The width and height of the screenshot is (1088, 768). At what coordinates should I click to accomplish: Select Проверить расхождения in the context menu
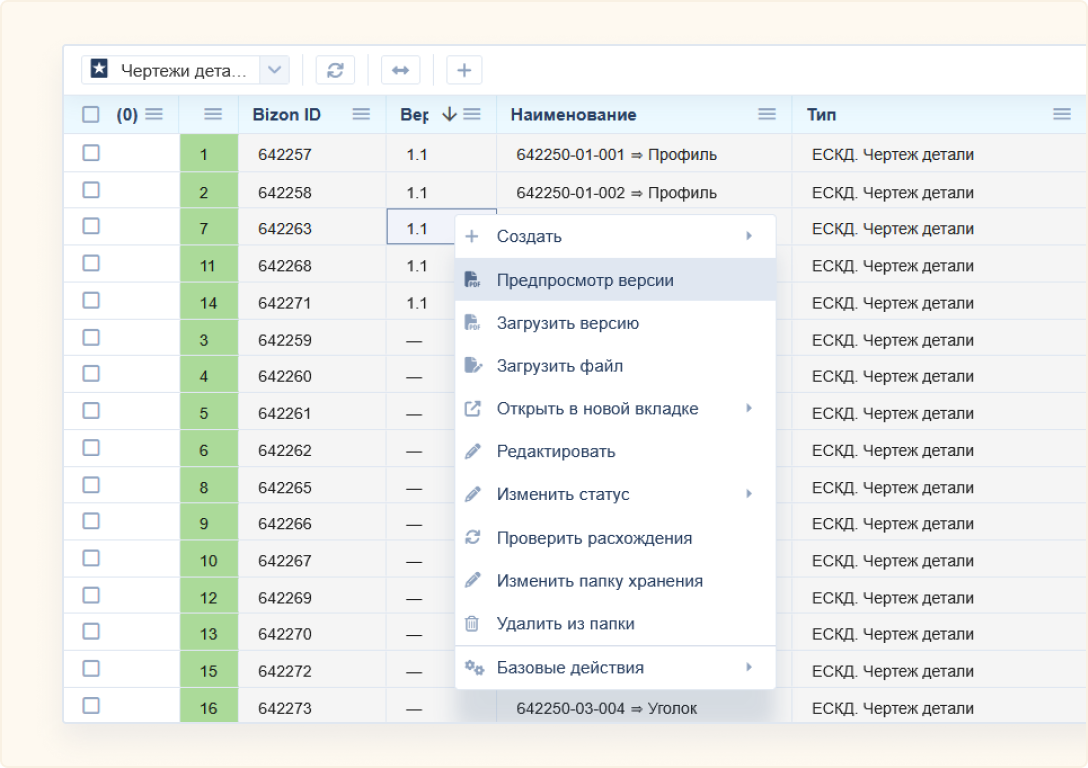pyautogui.click(x=594, y=538)
